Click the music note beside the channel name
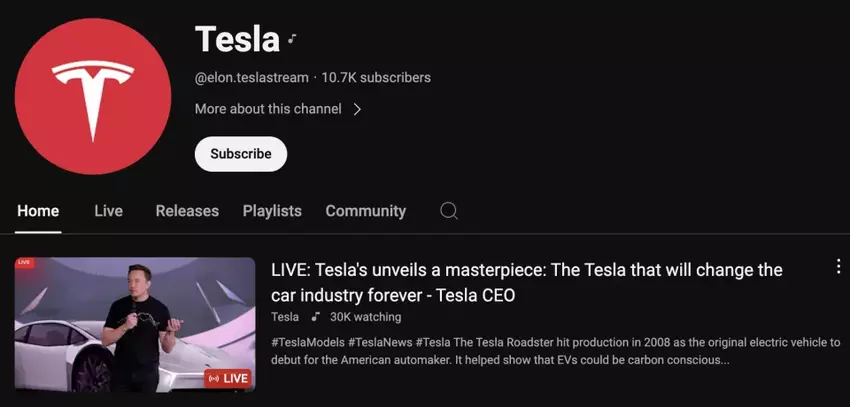Viewport: 850px width, 407px height. (292, 40)
